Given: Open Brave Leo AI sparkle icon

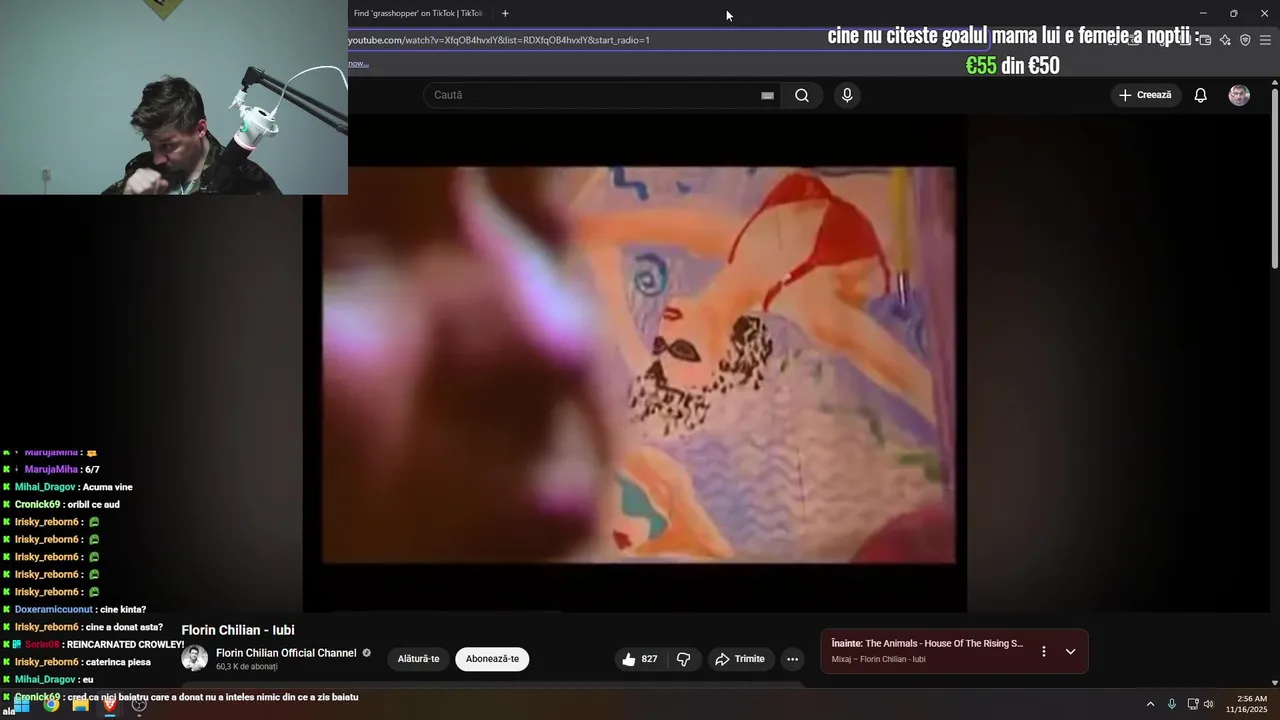Looking at the screenshot, I should [x=1225, y=40].
